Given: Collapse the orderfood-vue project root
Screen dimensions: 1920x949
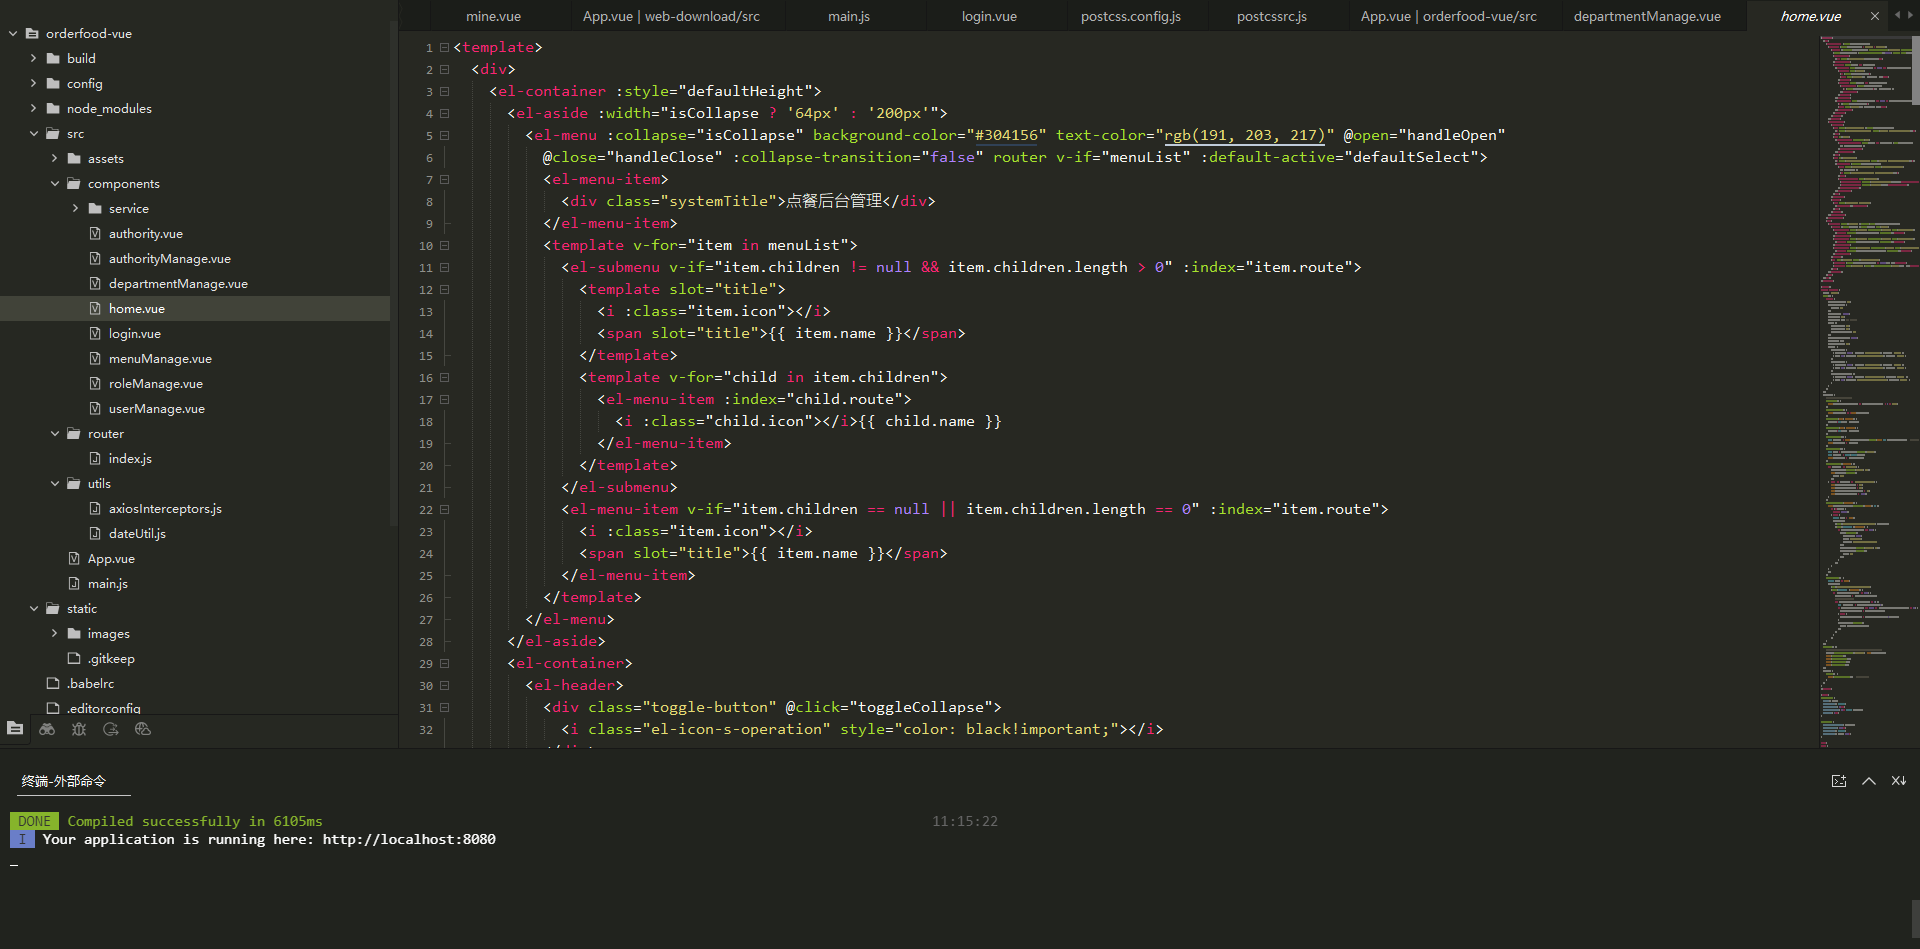Looking at the screenshot, I should (x=13, y=34).
